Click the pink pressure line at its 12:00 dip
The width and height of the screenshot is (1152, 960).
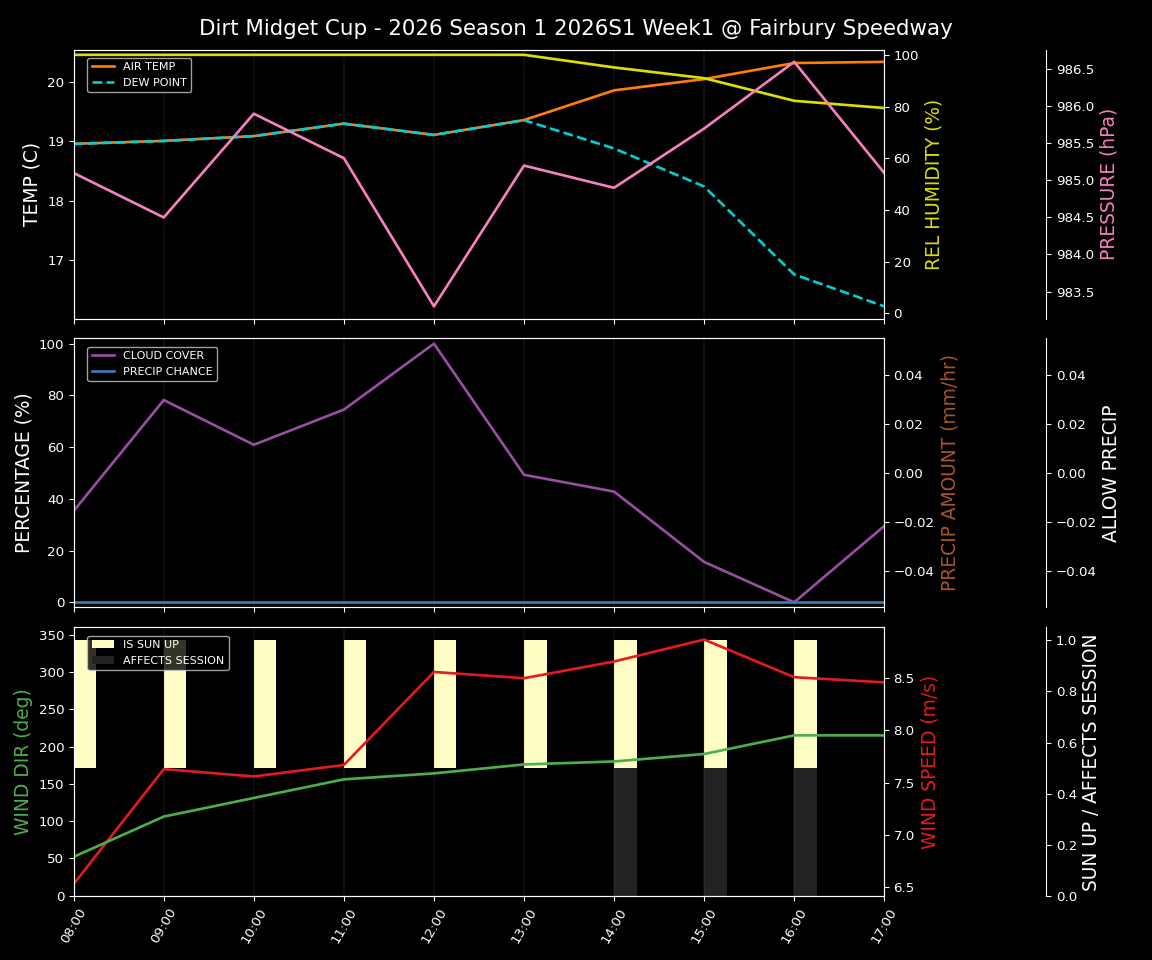tap(435, 304)
